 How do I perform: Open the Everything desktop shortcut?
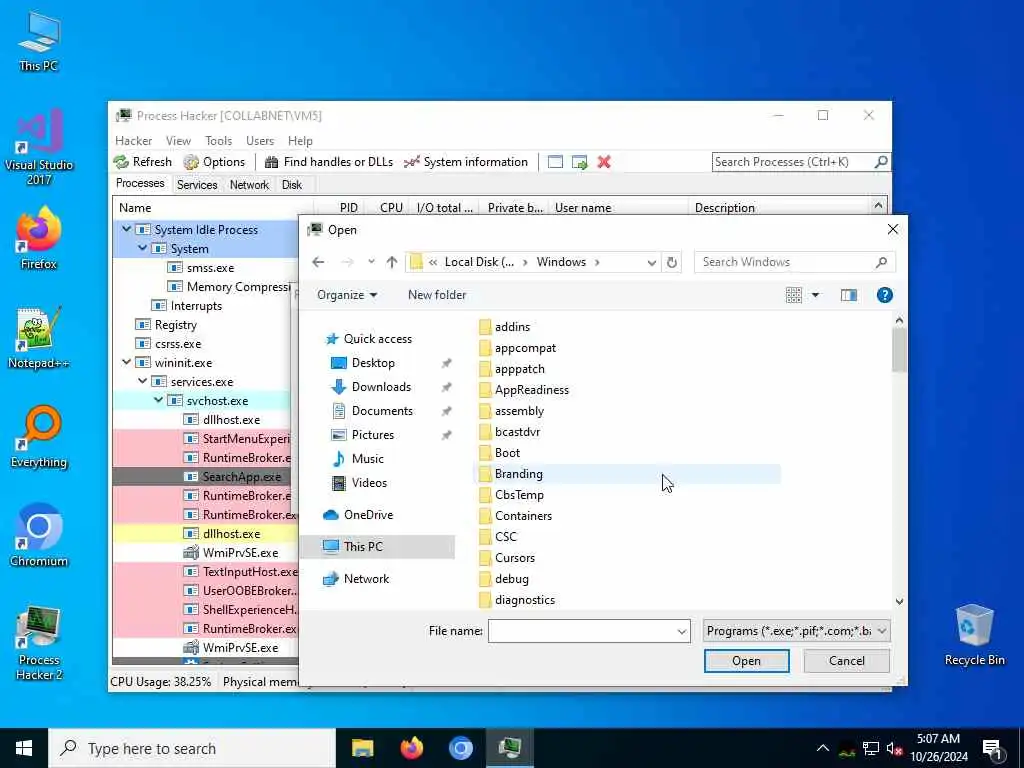click(x=39, y=436)
